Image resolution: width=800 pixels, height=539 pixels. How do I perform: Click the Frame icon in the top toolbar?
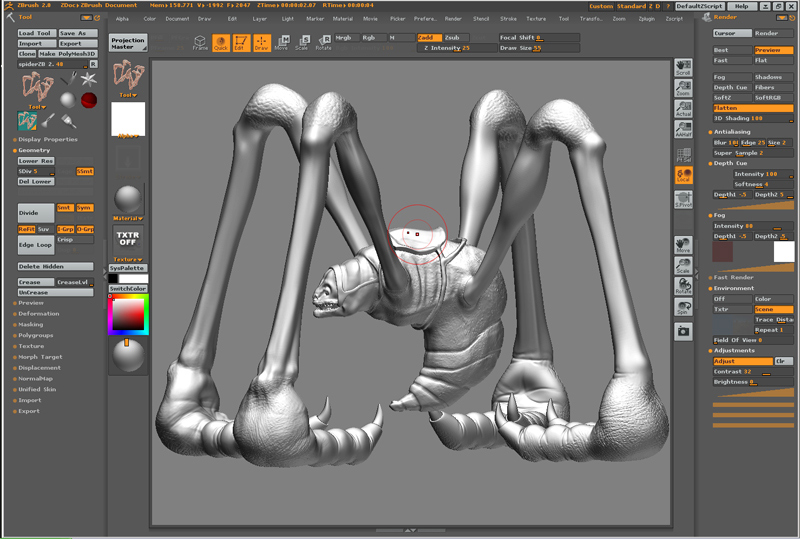(200, 43)
